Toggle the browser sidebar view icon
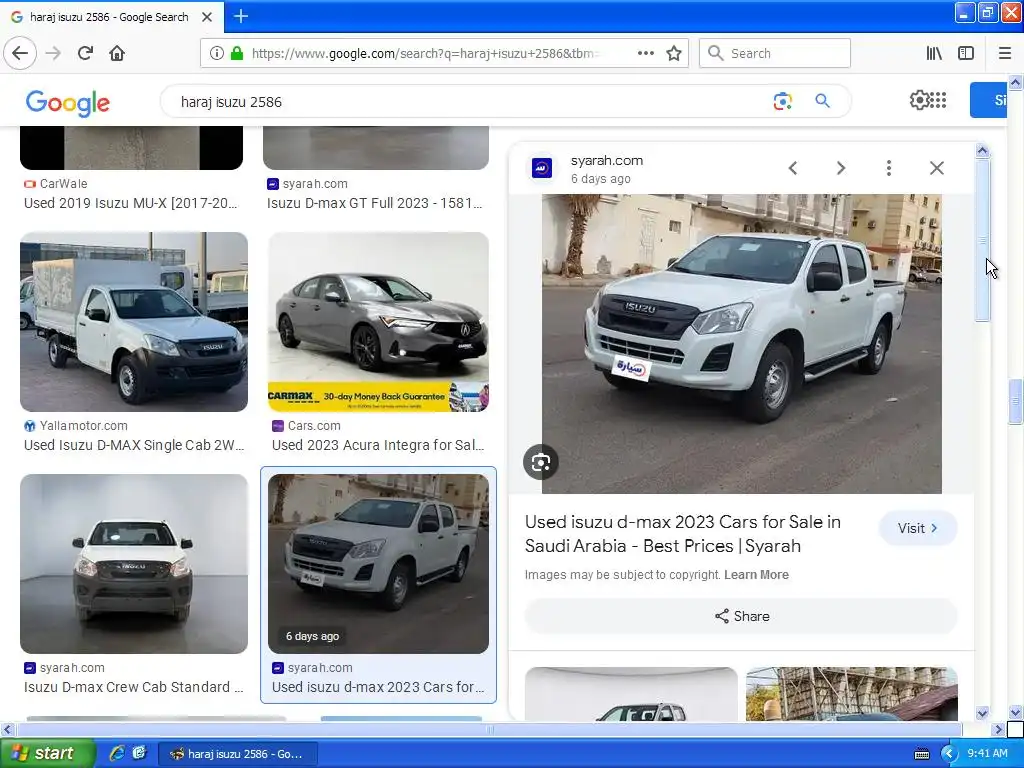 point(966,53)
